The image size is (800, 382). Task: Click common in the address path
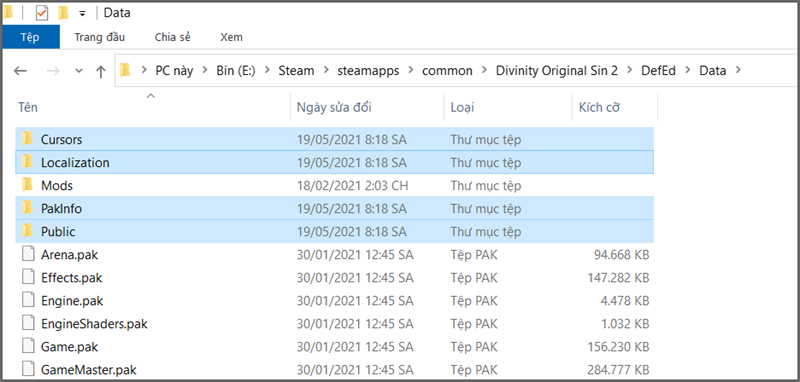(447, 70)
